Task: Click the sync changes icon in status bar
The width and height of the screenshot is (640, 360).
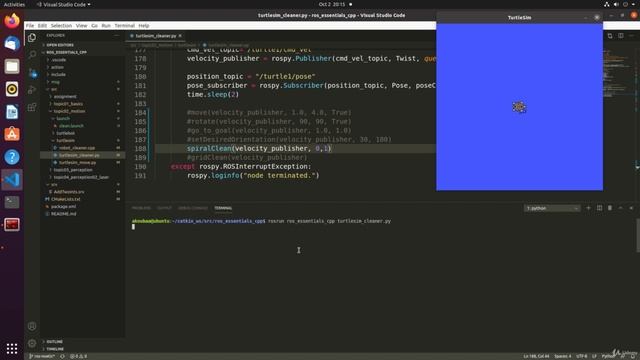Action: [62, 356]
